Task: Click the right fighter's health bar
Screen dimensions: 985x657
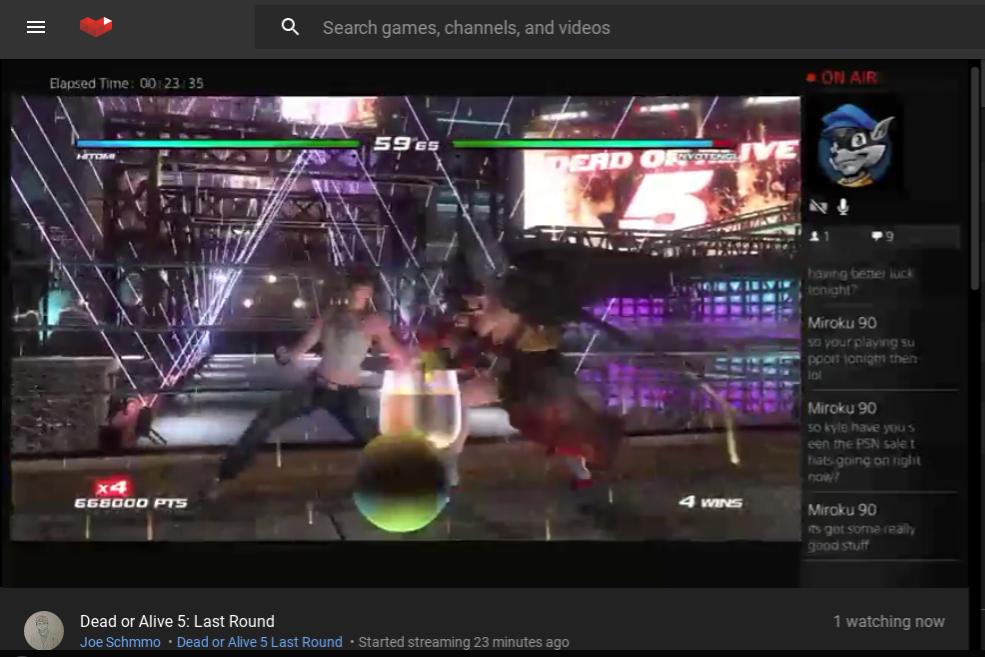Action: click(x=594, y=144)
